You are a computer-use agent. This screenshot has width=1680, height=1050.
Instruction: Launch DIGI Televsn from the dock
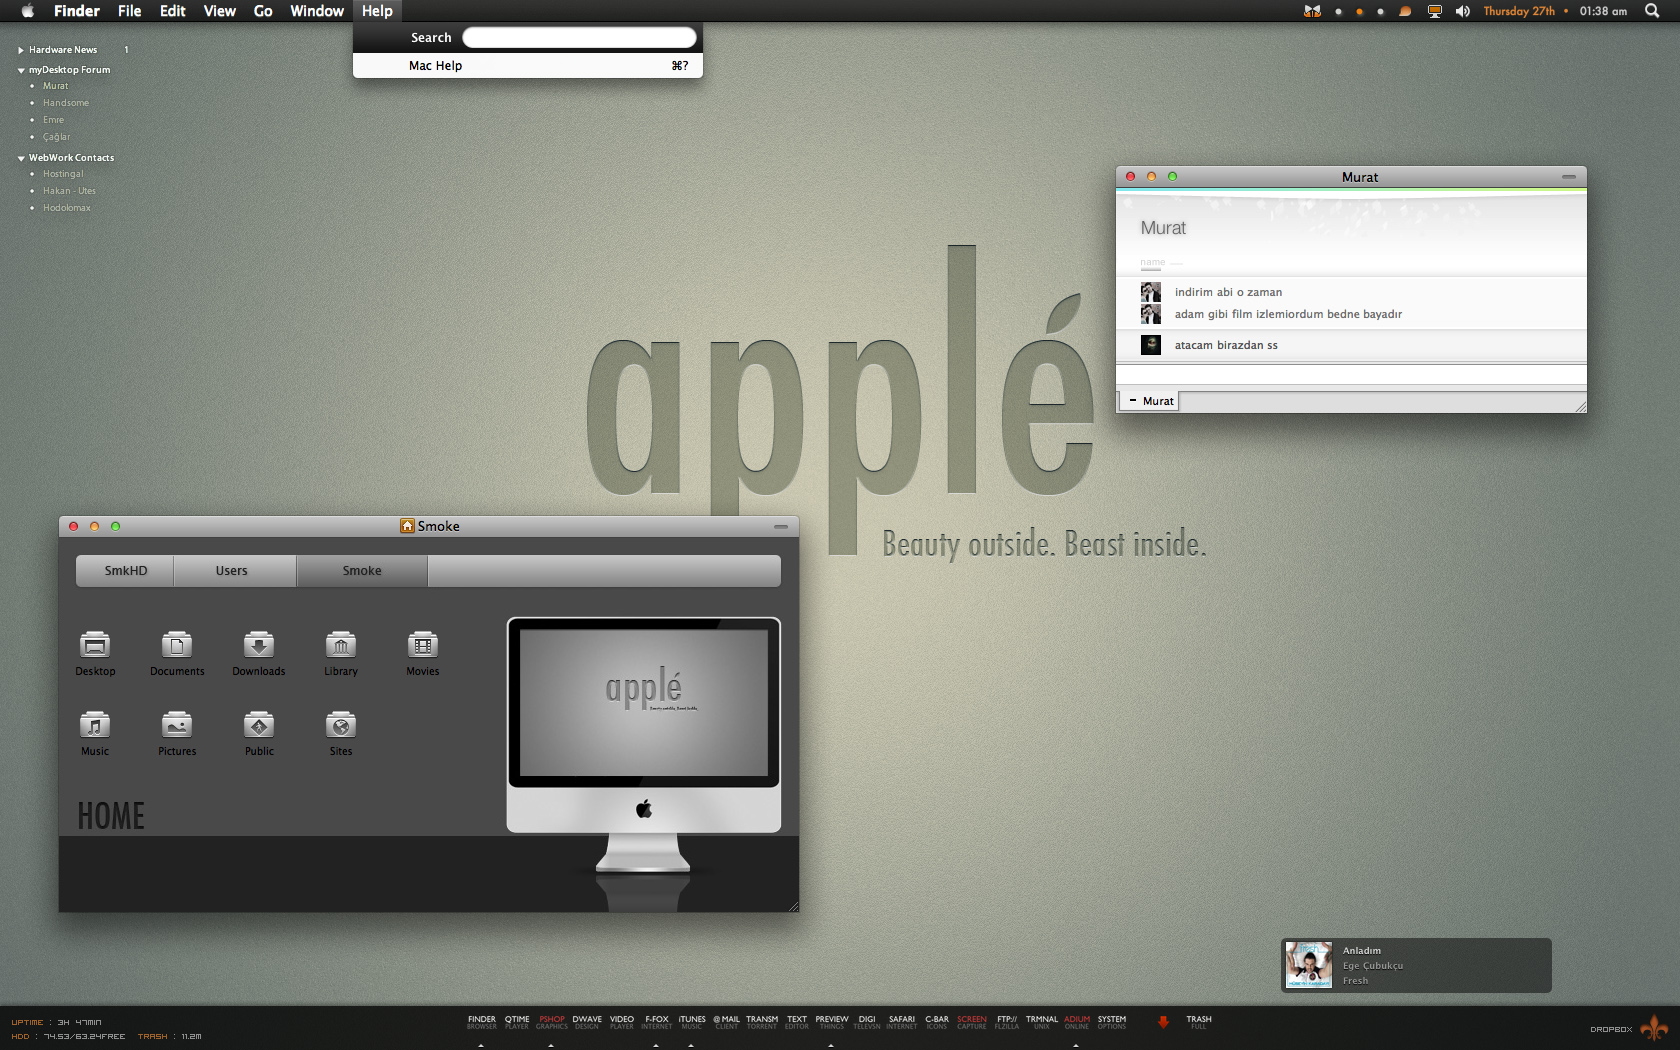click(x=867, y=1022)
